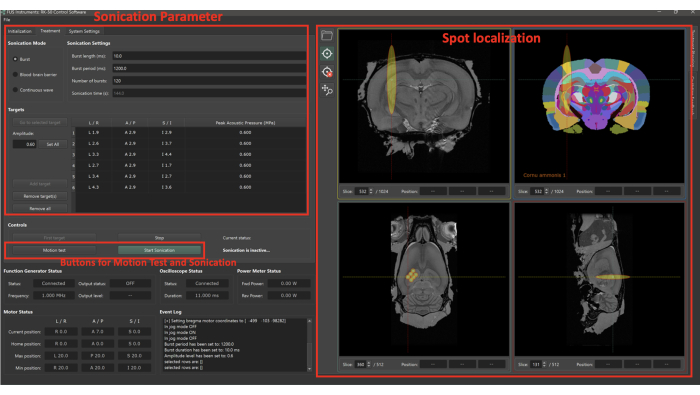Run the Motion test
700x395 pixels.
coord(54,250)
